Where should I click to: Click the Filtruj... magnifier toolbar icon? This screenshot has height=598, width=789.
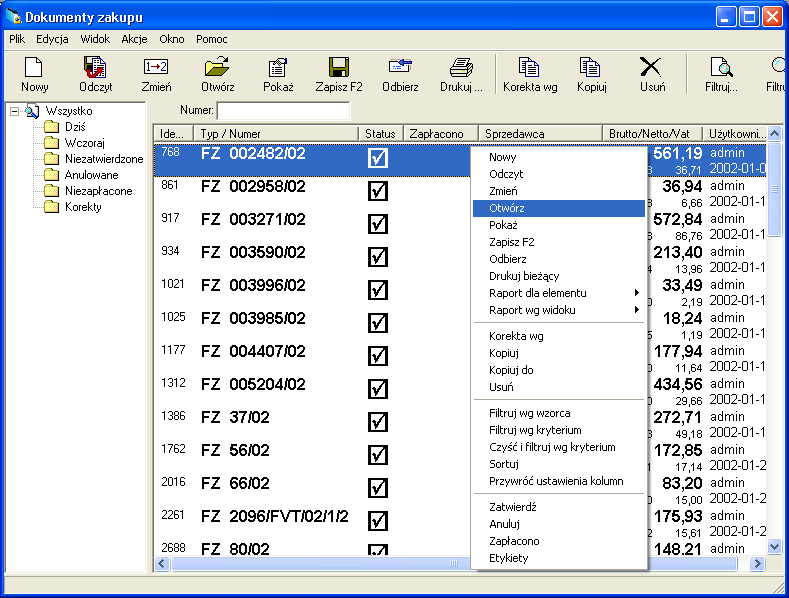point(721,67)
